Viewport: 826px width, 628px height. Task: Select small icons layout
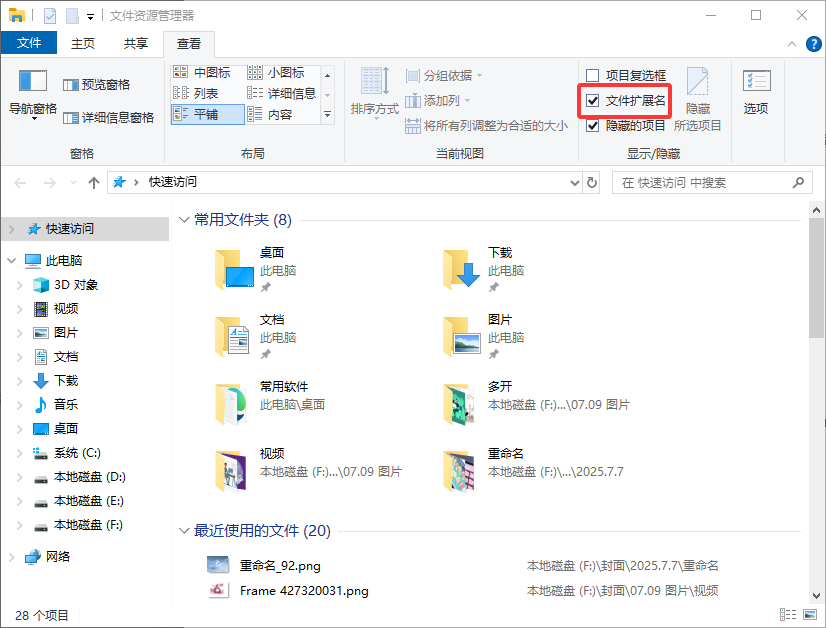(276, 72)
